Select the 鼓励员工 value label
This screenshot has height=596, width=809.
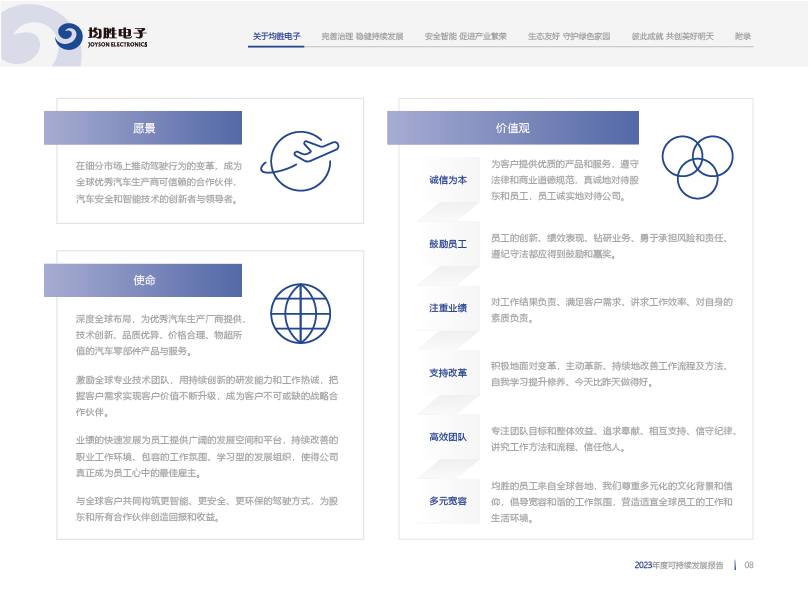coord(448,244)
